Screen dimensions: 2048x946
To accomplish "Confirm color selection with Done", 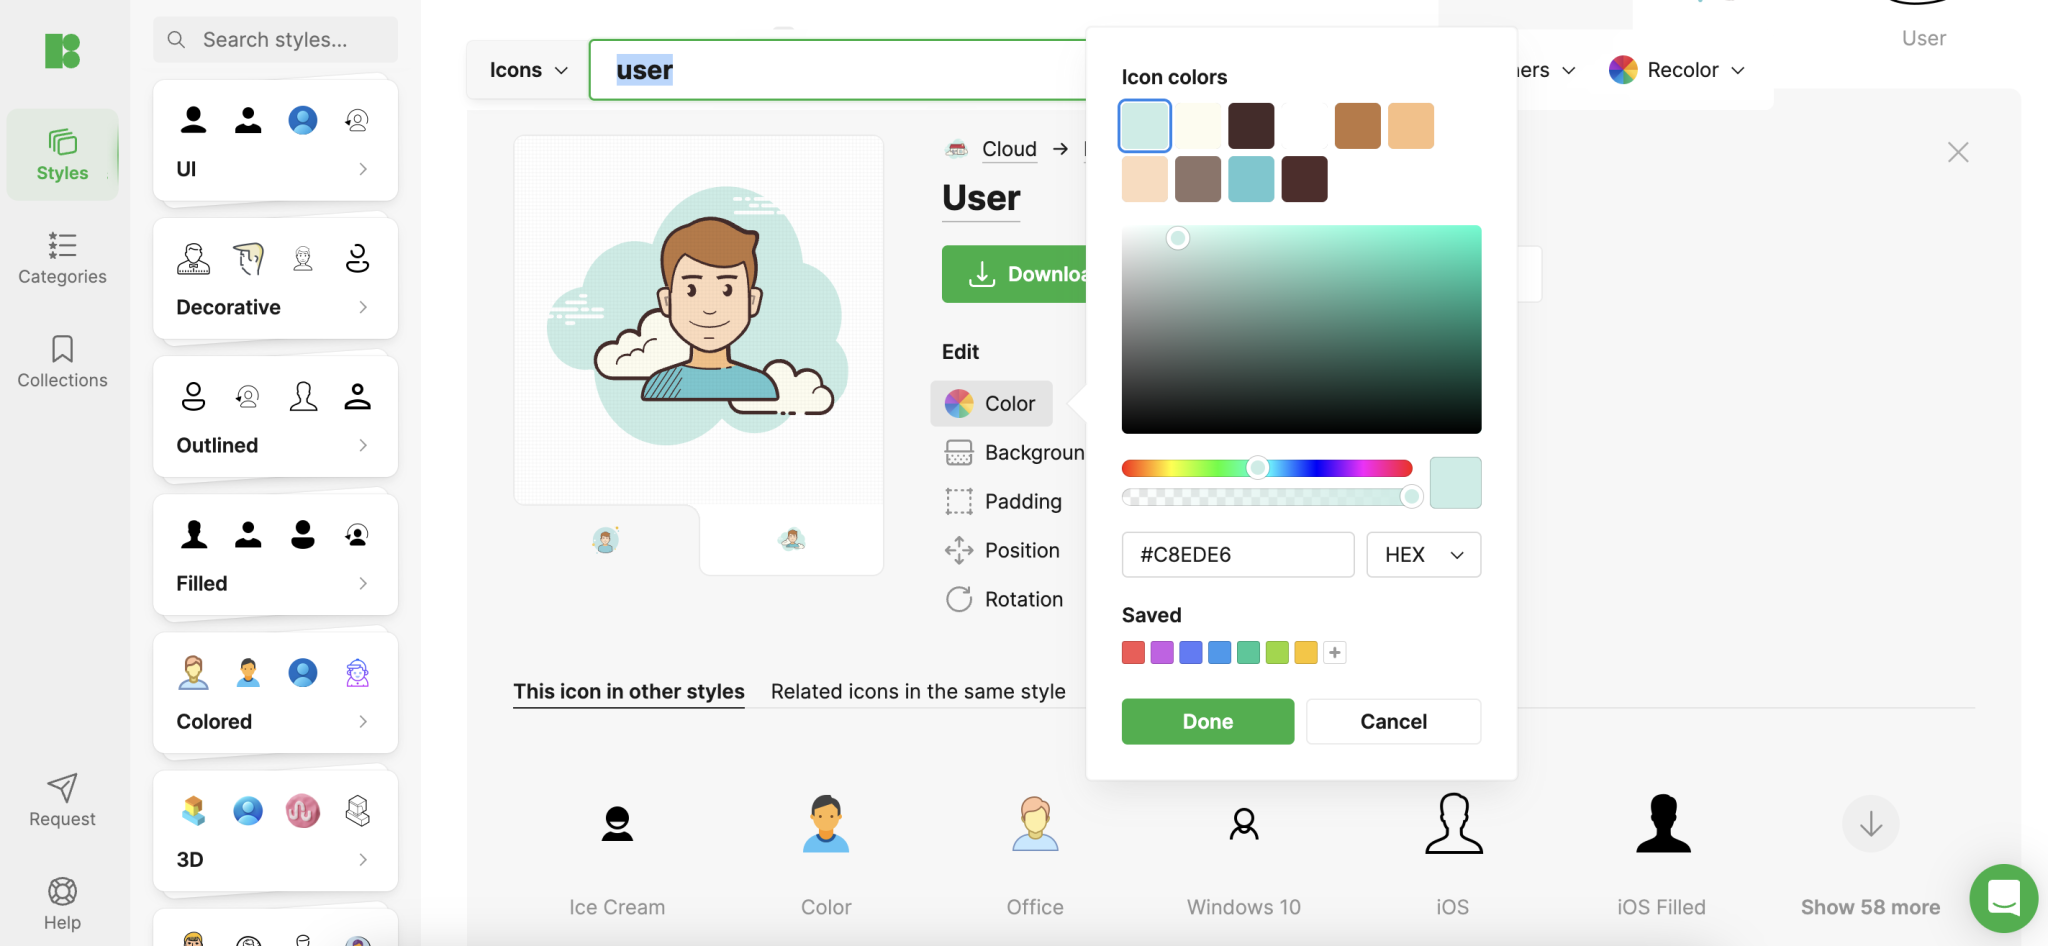I will pyautogui.click(x=1206, y=721).
